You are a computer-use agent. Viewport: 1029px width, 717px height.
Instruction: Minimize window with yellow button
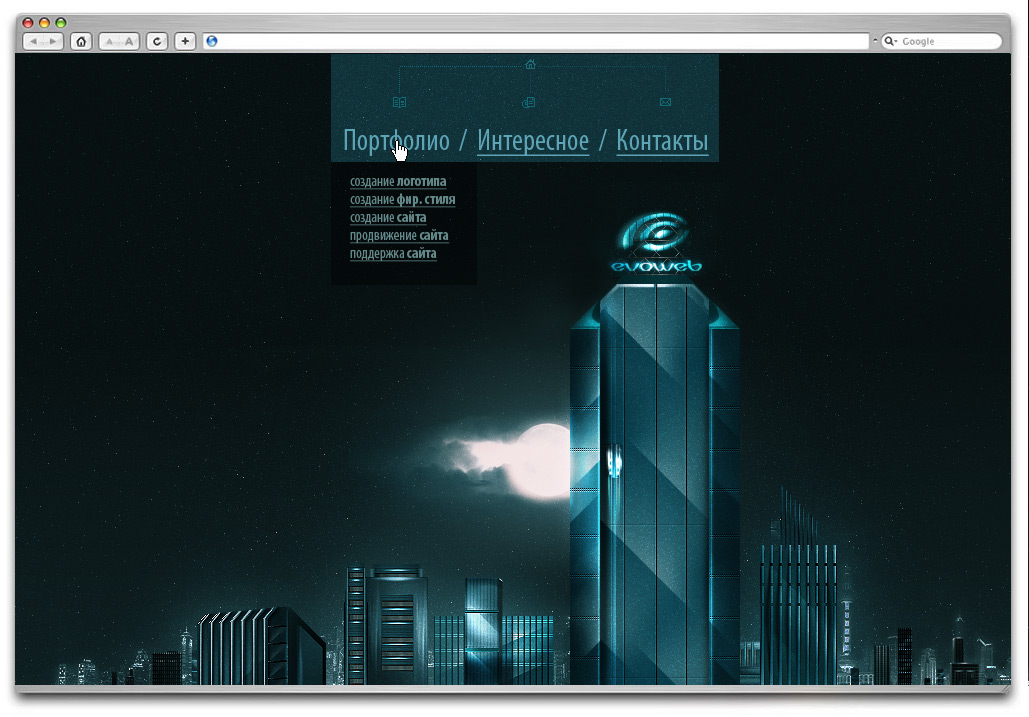(44, 22)
